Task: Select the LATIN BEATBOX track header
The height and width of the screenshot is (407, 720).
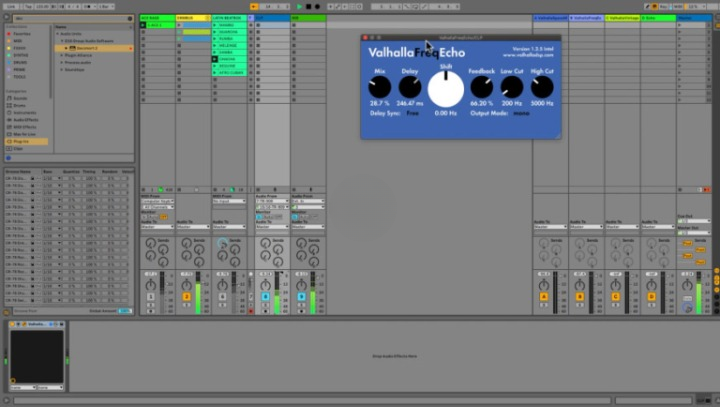Action: [x=229, y=18]
